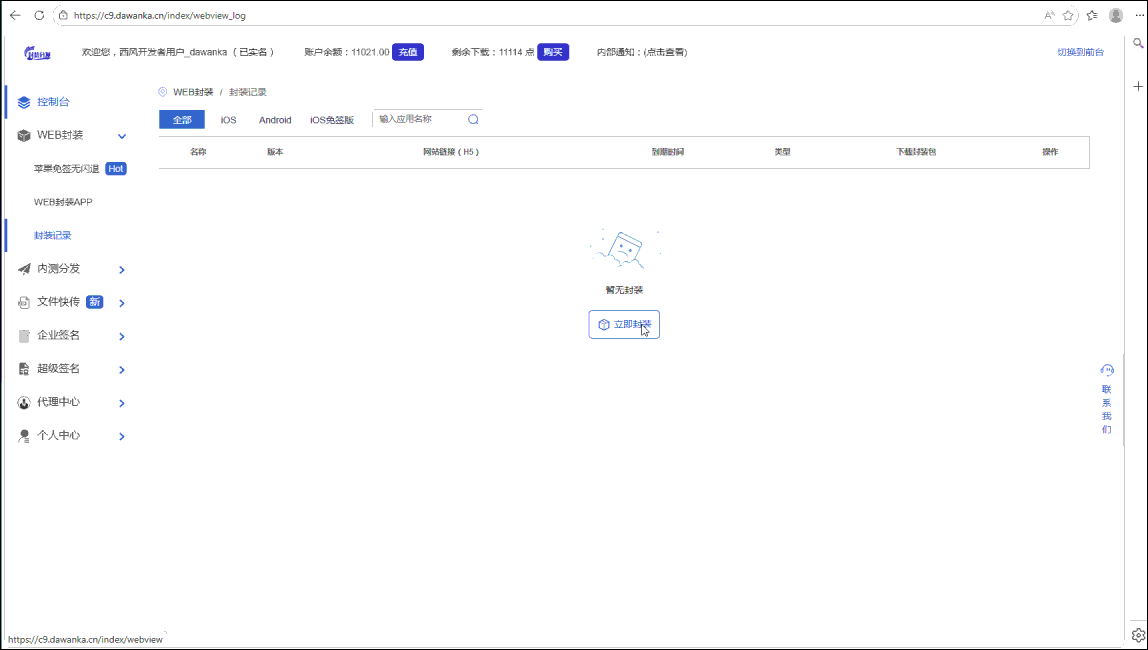1148x650 pixels.
Task: Switch to the iOS filter tab
Action: 228,119
